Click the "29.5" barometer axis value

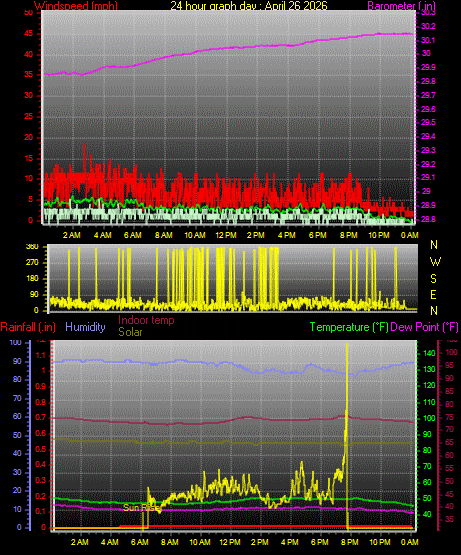[428, 122]
